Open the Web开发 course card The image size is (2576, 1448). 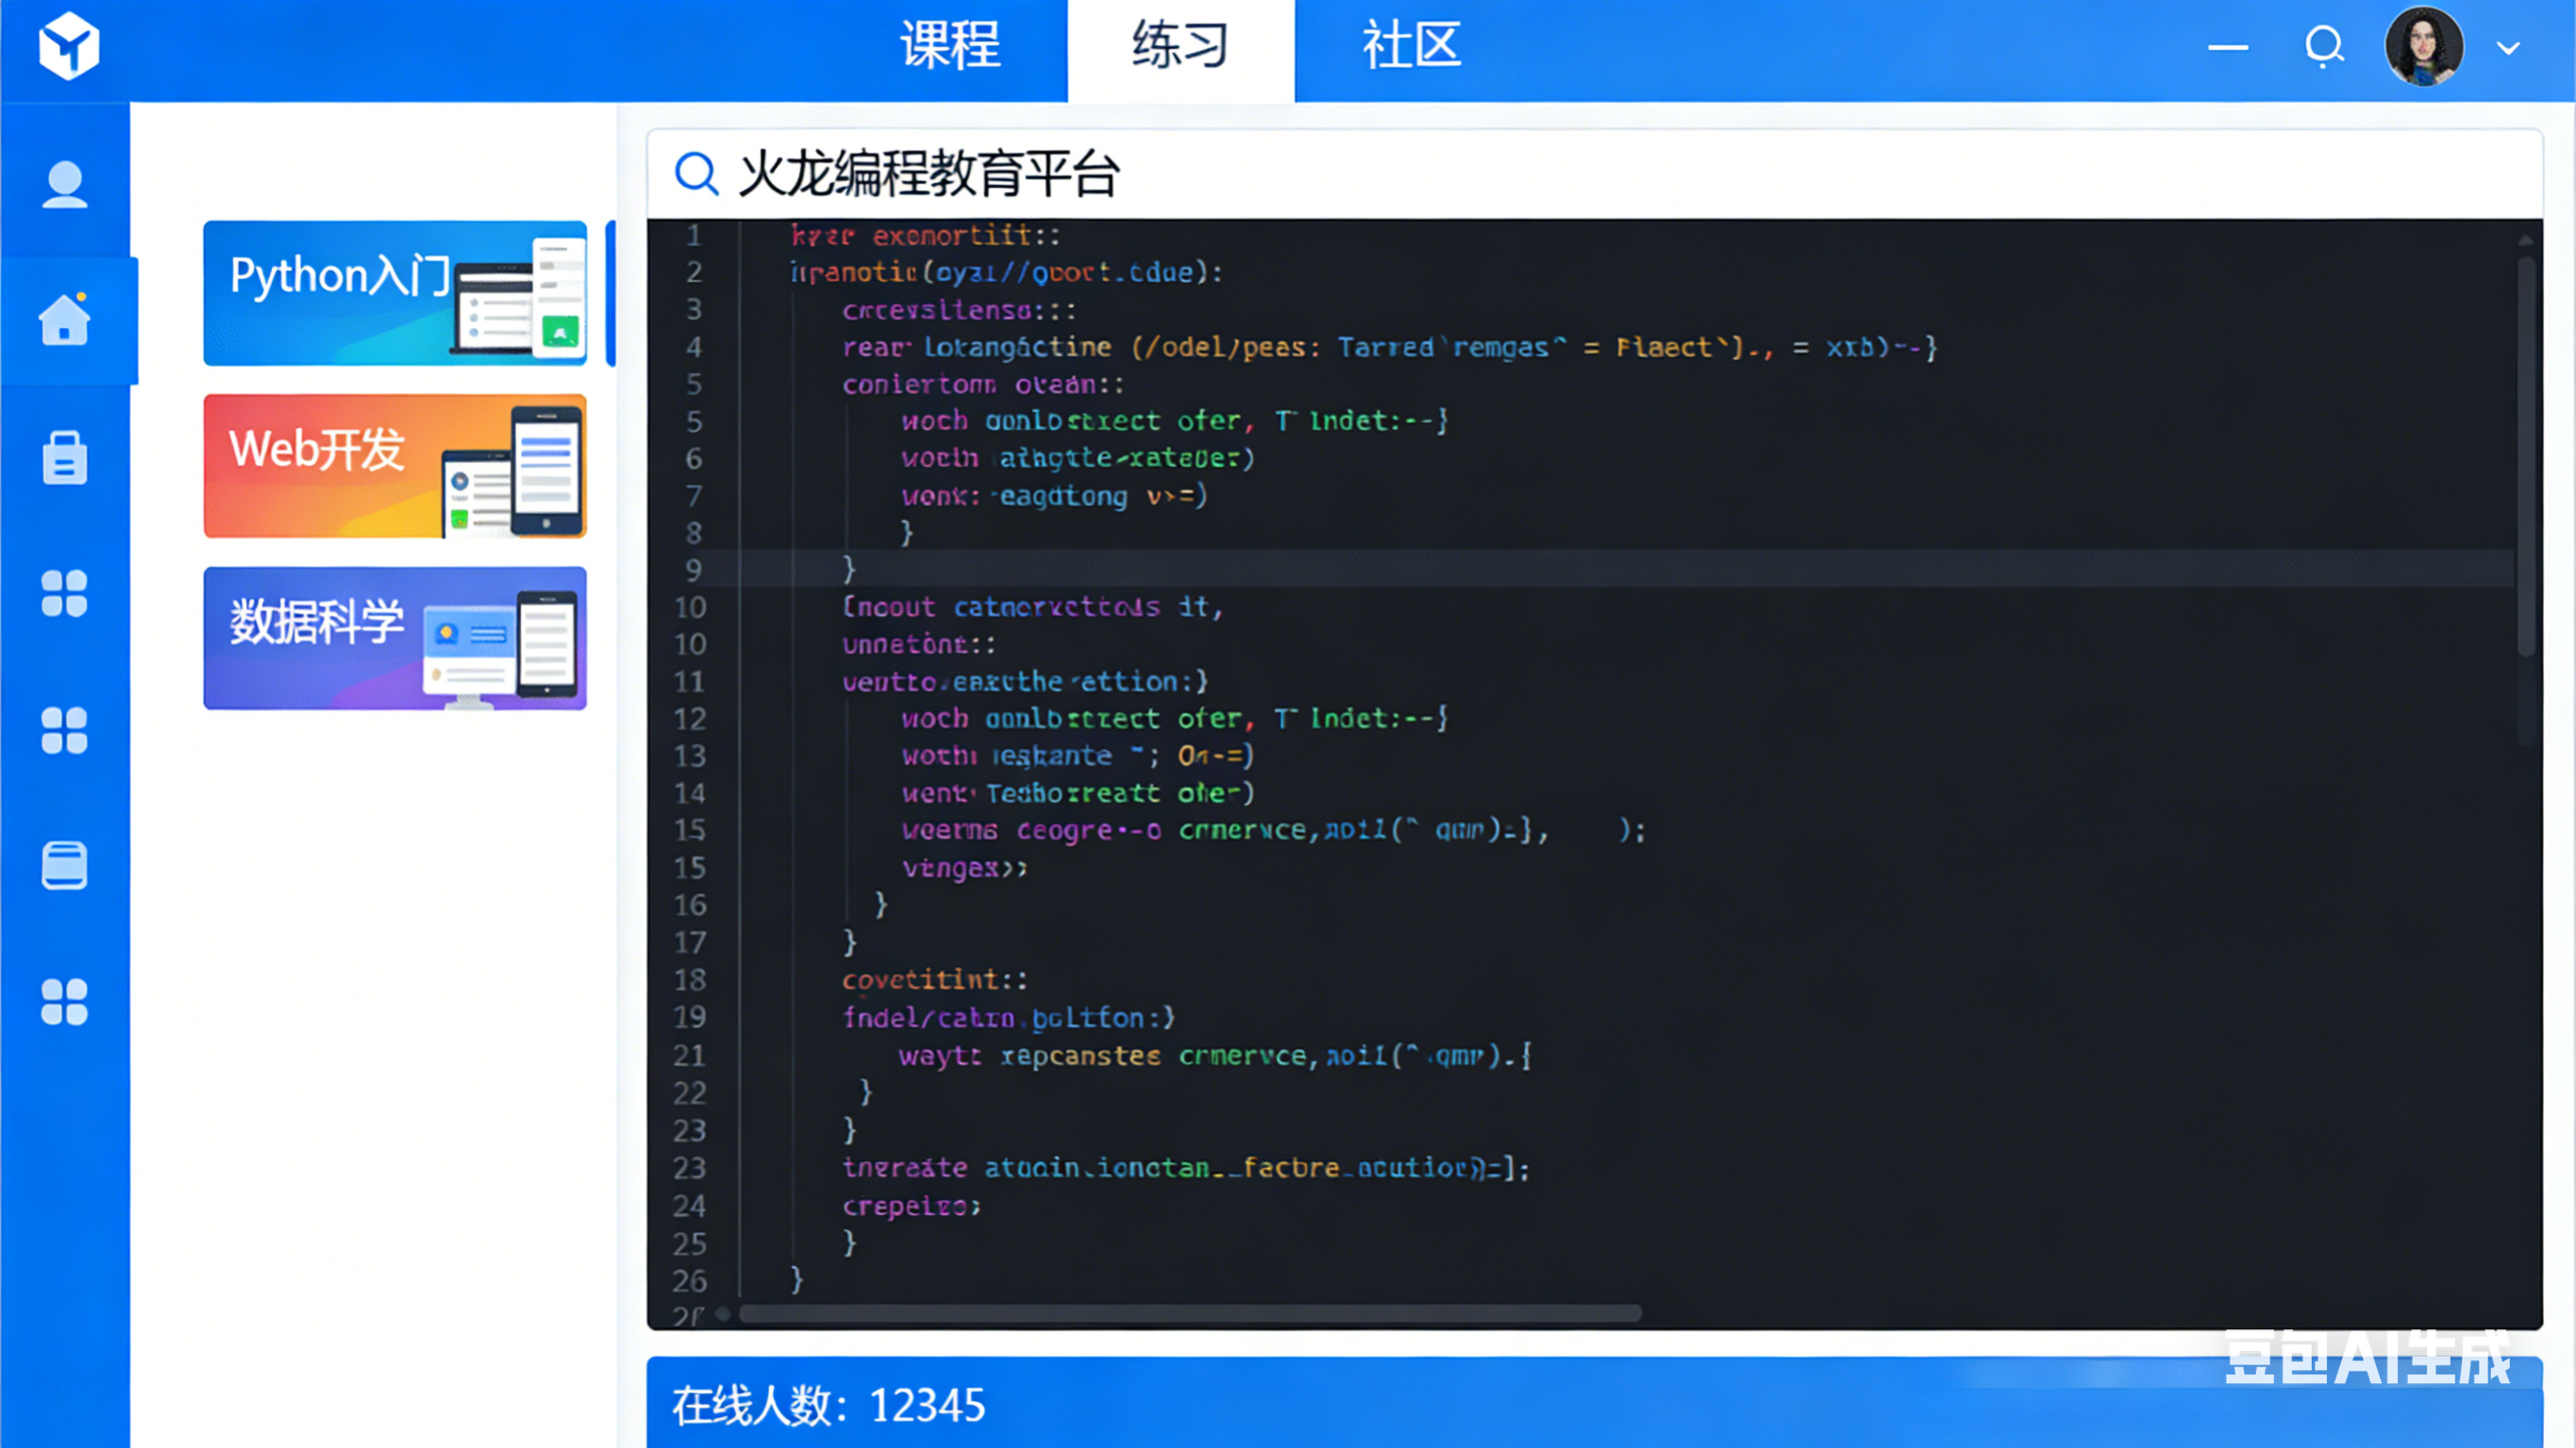[x=395, y=466]
